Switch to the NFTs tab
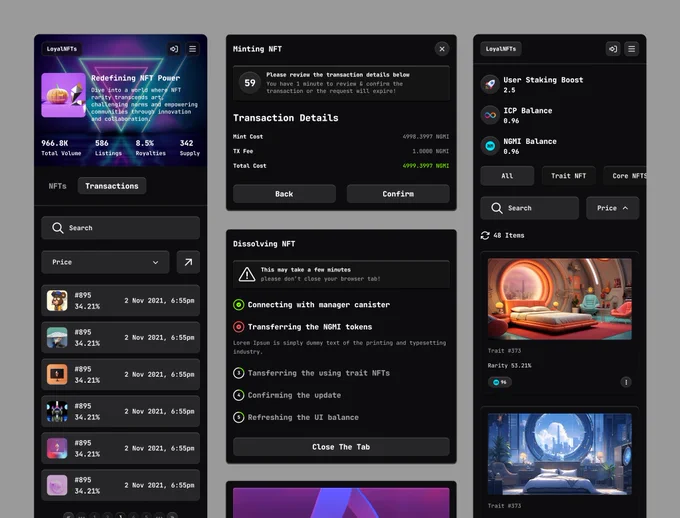 (58, 186)
